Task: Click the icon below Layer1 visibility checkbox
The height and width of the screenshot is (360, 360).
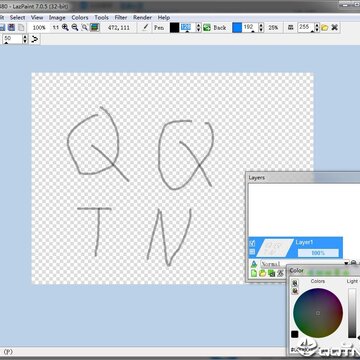Action: [x=252, y=252]
